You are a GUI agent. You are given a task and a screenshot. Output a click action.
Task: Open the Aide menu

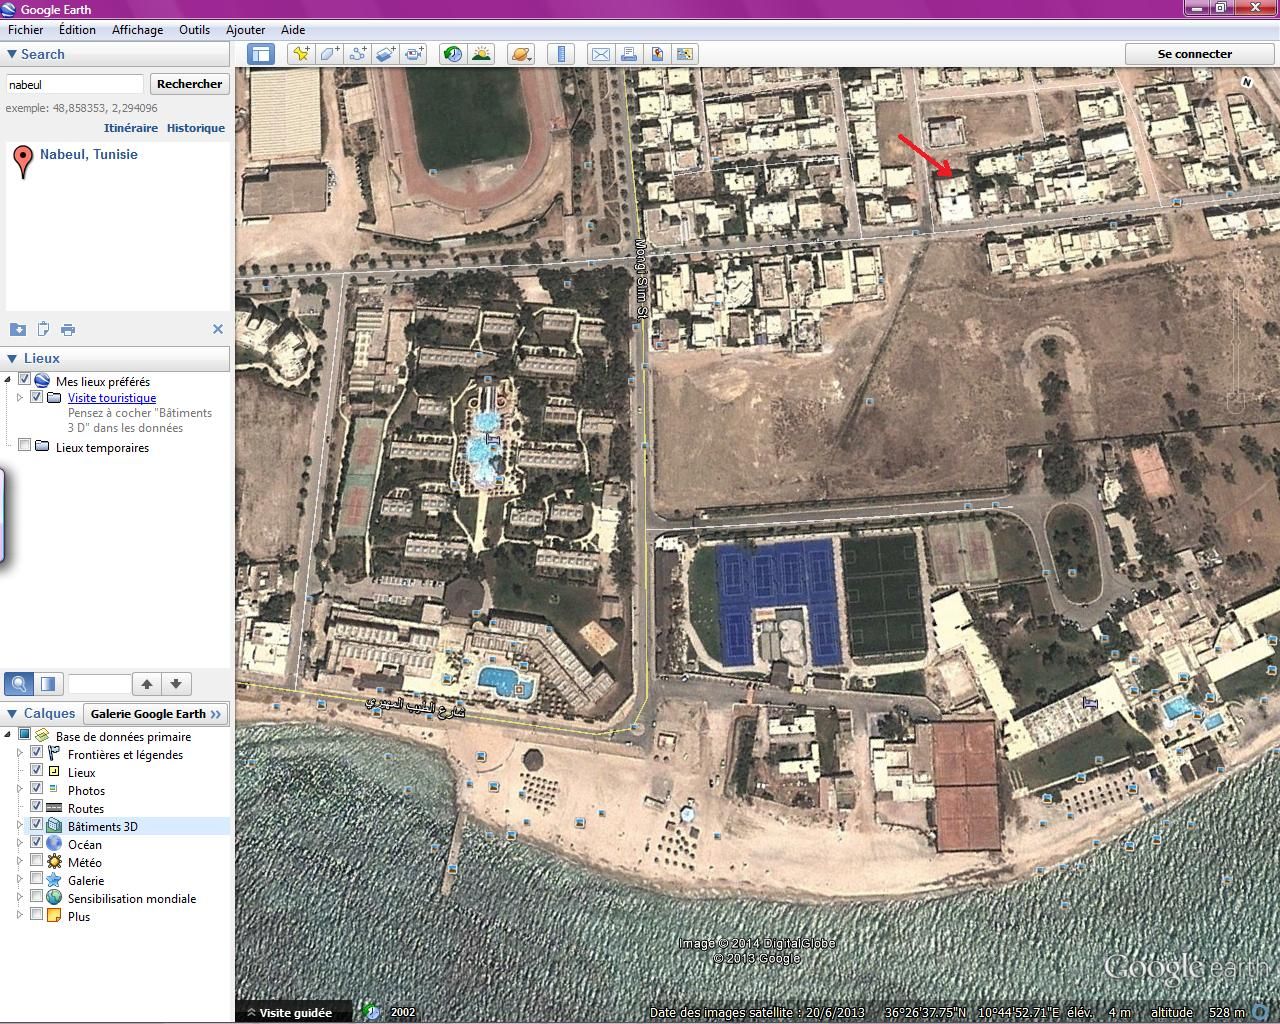pos(293,30)
